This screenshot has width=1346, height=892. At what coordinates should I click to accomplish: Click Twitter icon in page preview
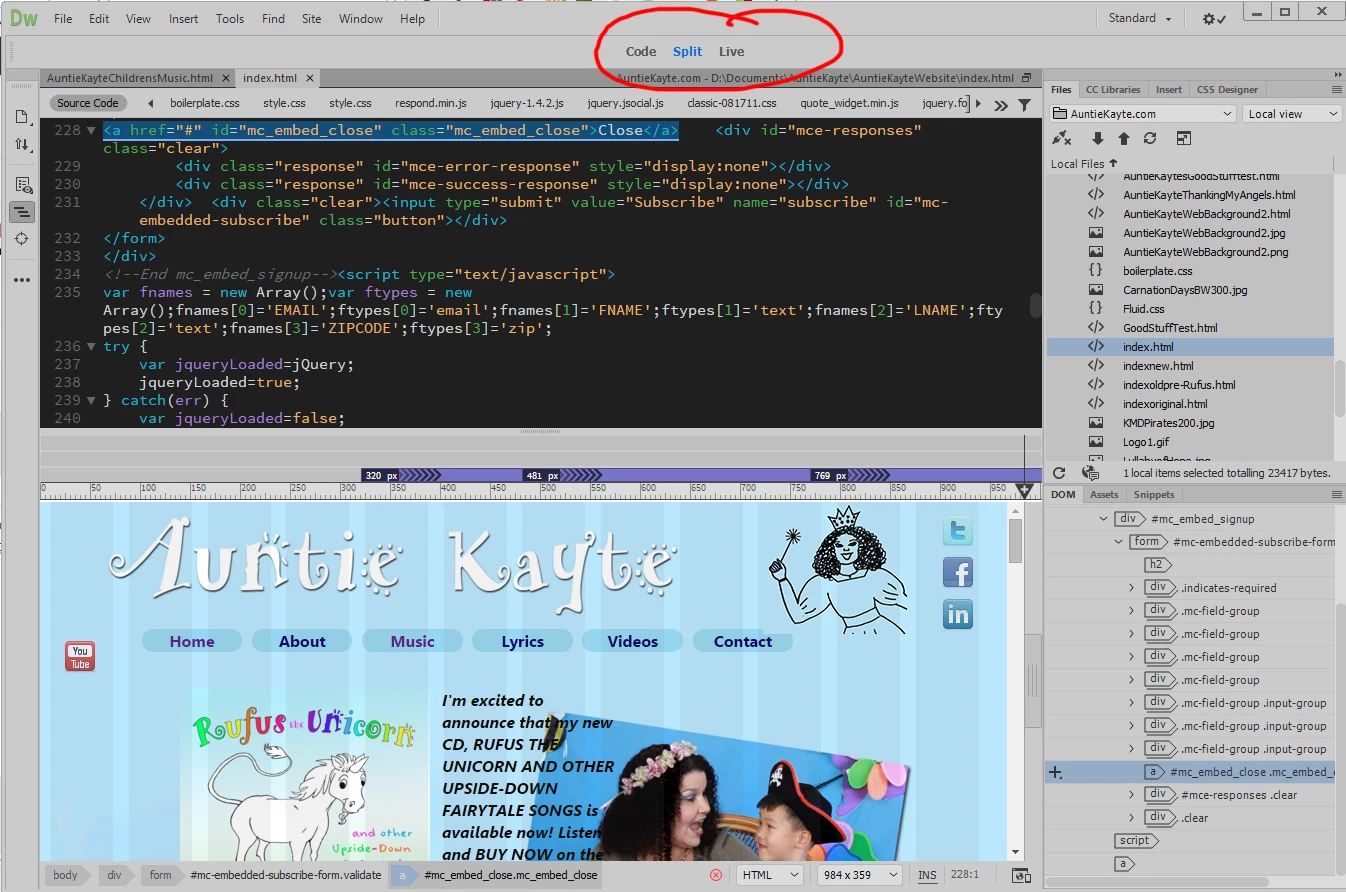(957, 530)
